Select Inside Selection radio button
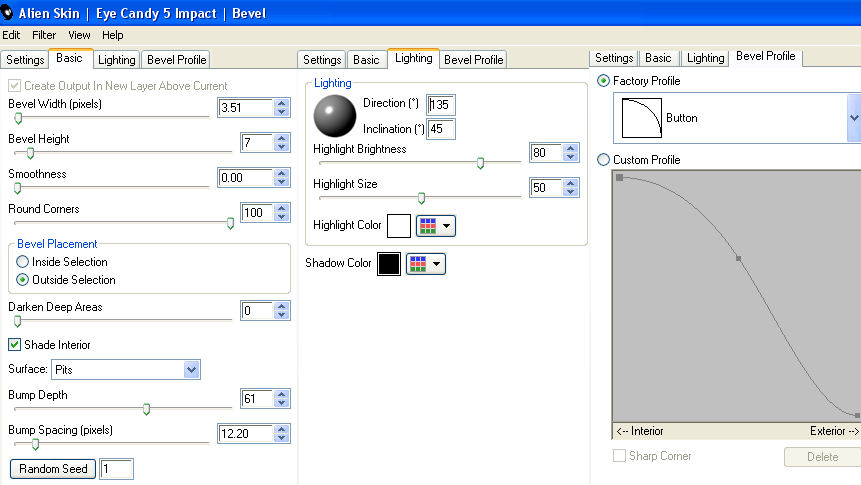 [x=23, y=262]
